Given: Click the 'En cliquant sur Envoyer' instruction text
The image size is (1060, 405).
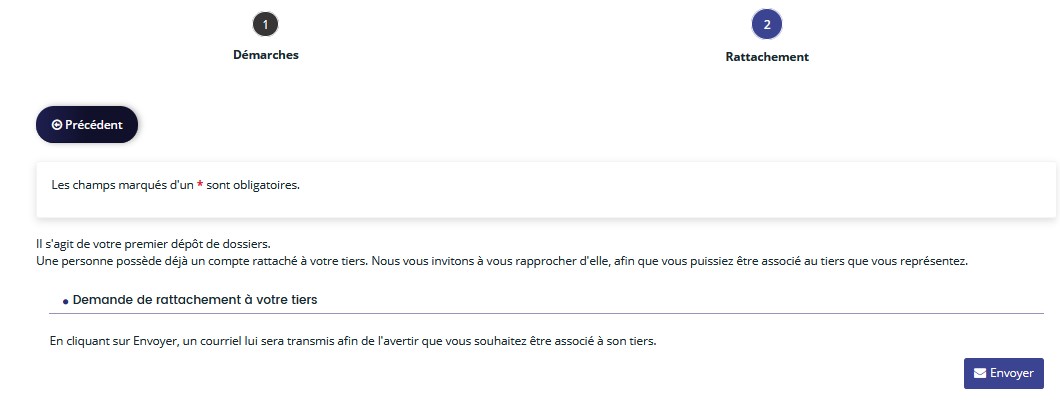Looking at the screenshot, I should [353, 341].
